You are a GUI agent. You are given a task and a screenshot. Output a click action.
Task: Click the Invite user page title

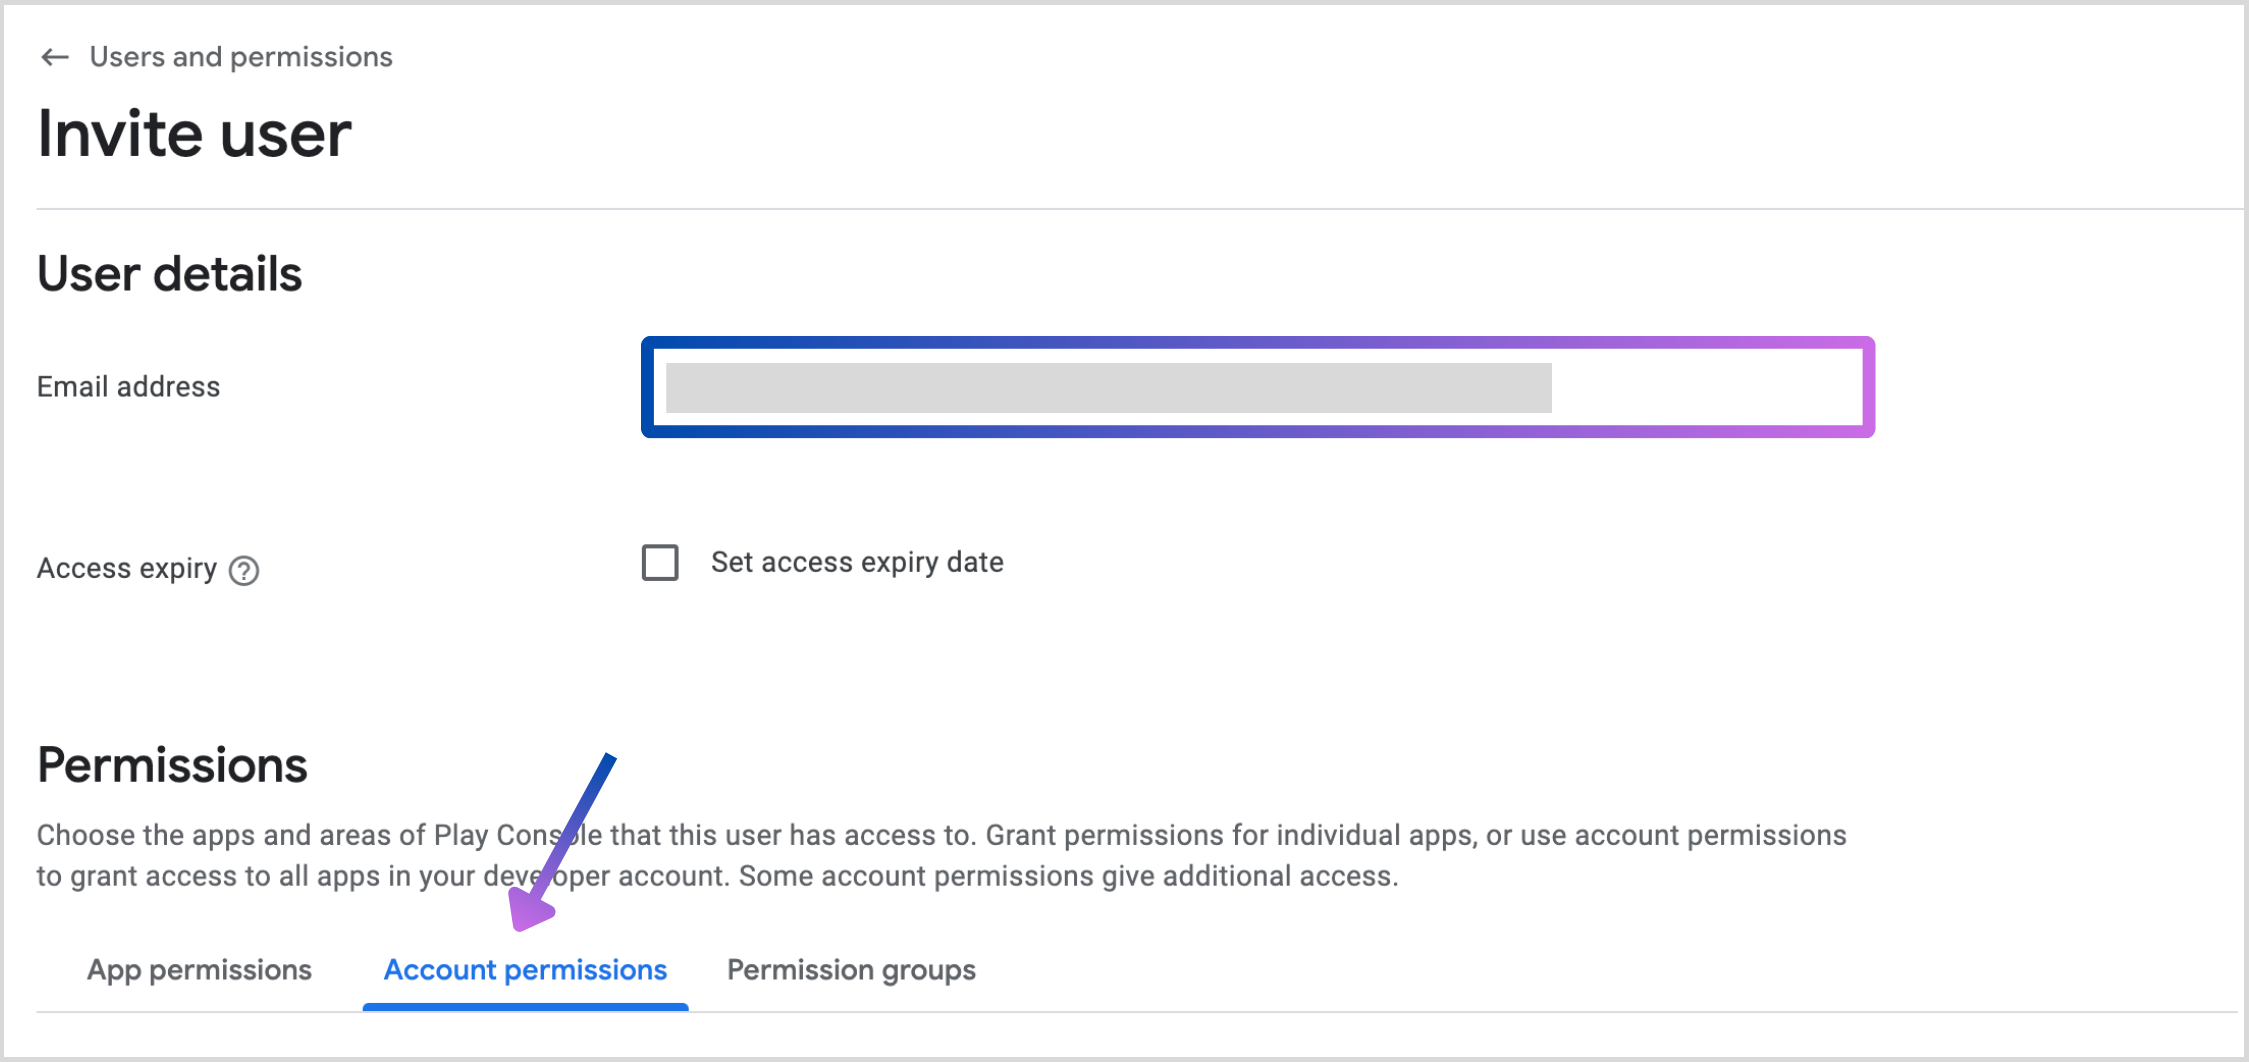pos(194,135)
